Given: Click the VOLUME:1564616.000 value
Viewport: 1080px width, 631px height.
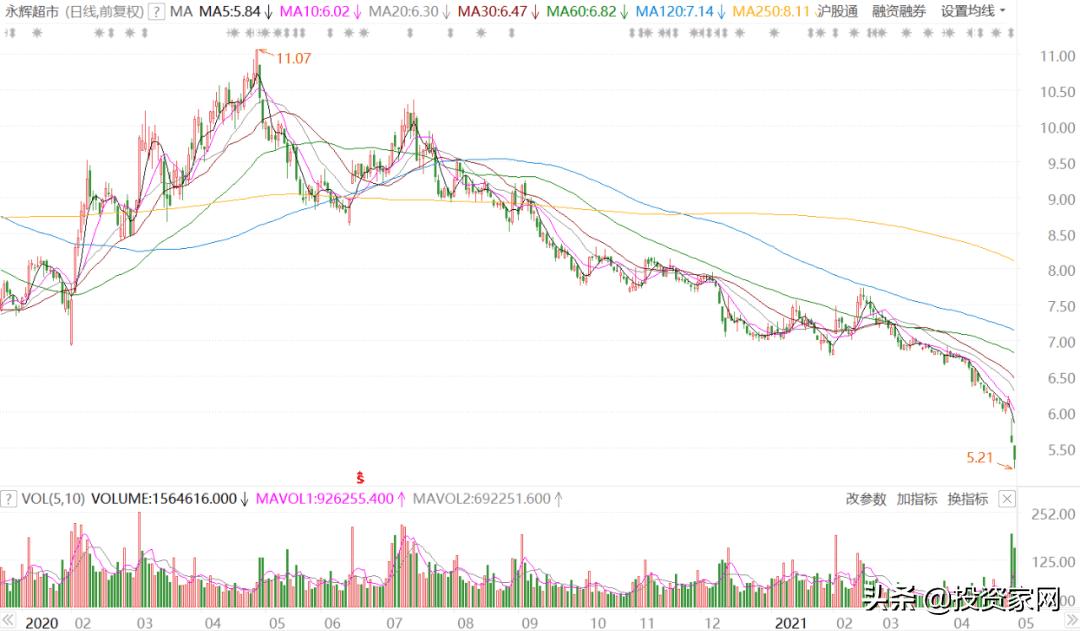Looking at the screenshot, I should coord(164,499).
